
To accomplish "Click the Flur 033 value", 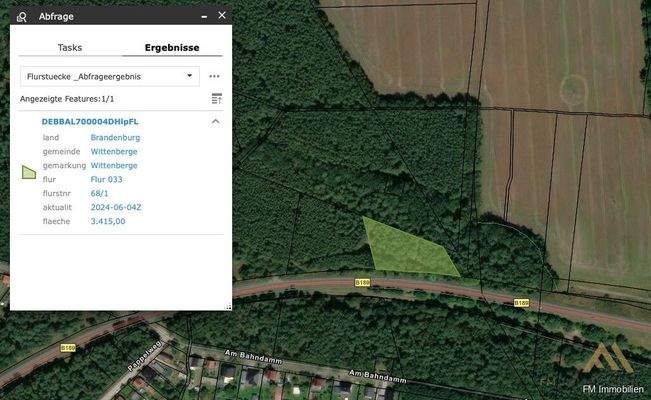I will pyautogui.click(x=106, y=179).
